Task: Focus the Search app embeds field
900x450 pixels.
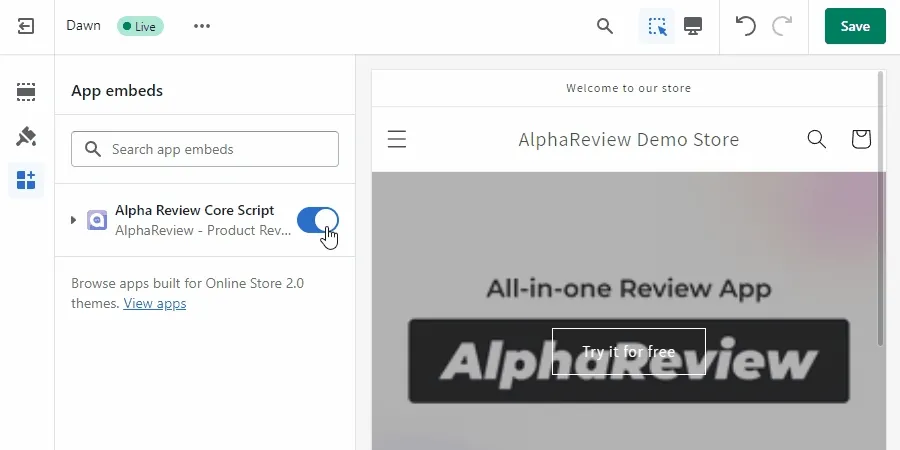Action: 205,149
